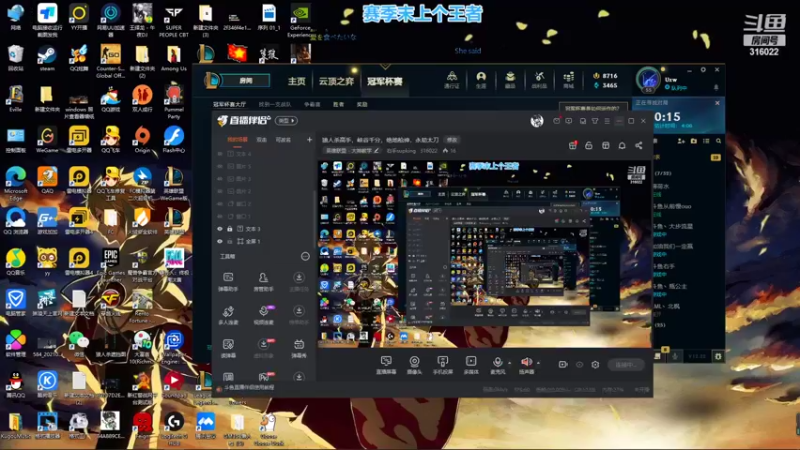Screen dimensions: 800x450
Task: Click the 修改 title edit button
Action: (452, 139)
